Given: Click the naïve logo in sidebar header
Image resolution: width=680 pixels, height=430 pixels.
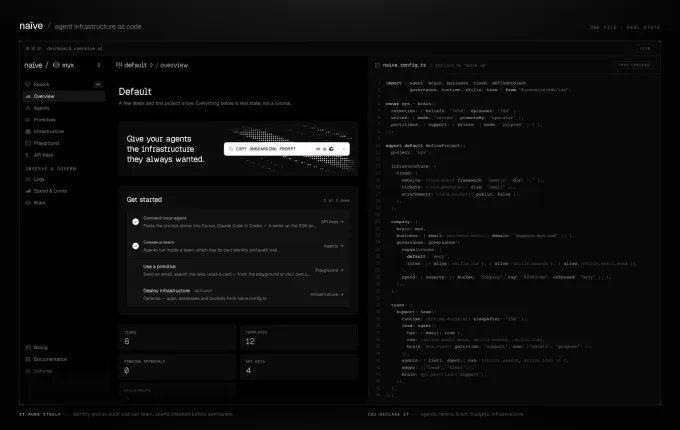Looking at the screenshot, I should (33, 65).
